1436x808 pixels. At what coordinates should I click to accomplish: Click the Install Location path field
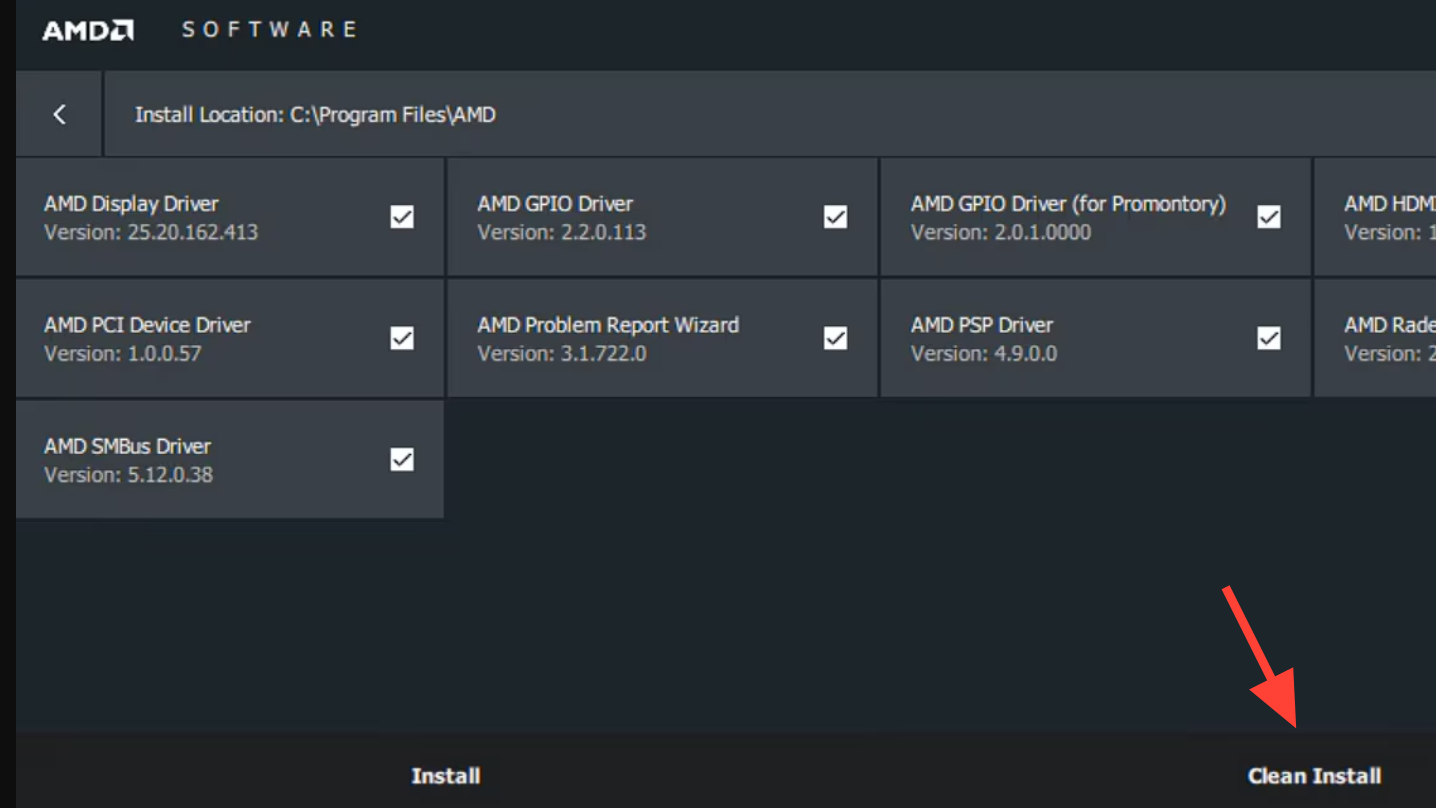(770, 114)
